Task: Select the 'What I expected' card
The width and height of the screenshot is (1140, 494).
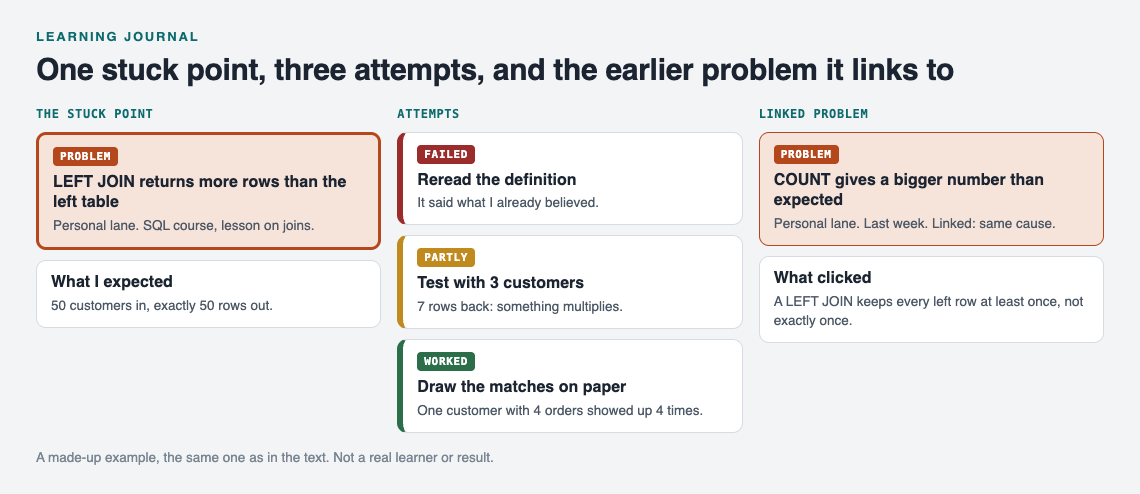Action: [x=208, y=294]
